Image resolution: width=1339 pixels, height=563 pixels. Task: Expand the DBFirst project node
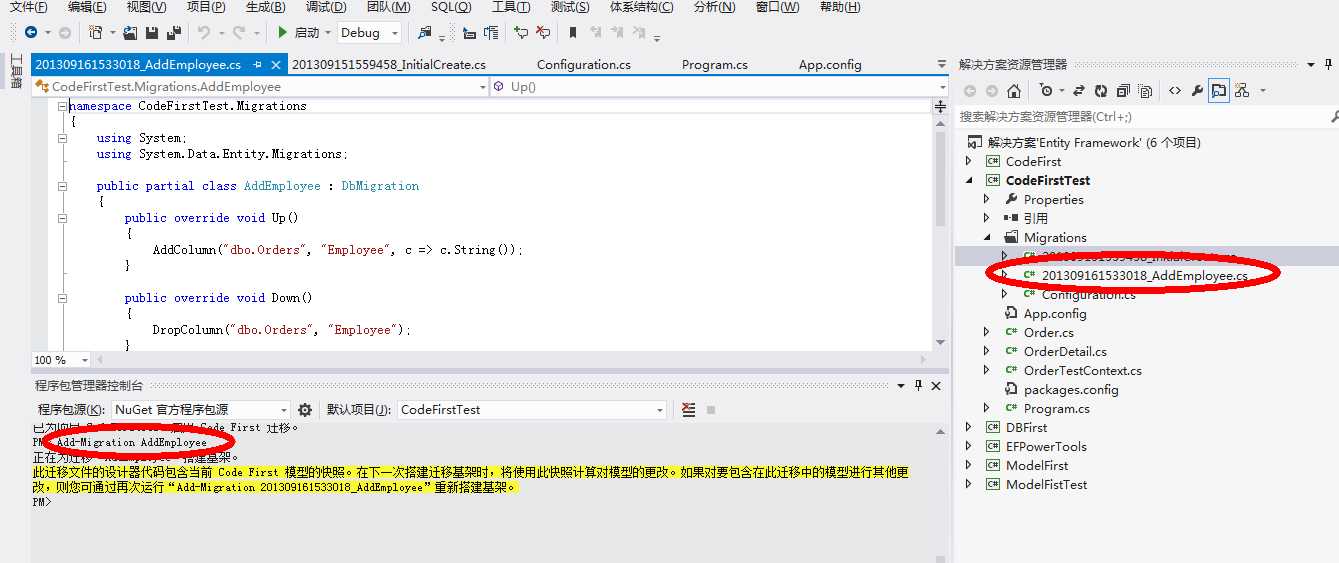coord(968,427)
